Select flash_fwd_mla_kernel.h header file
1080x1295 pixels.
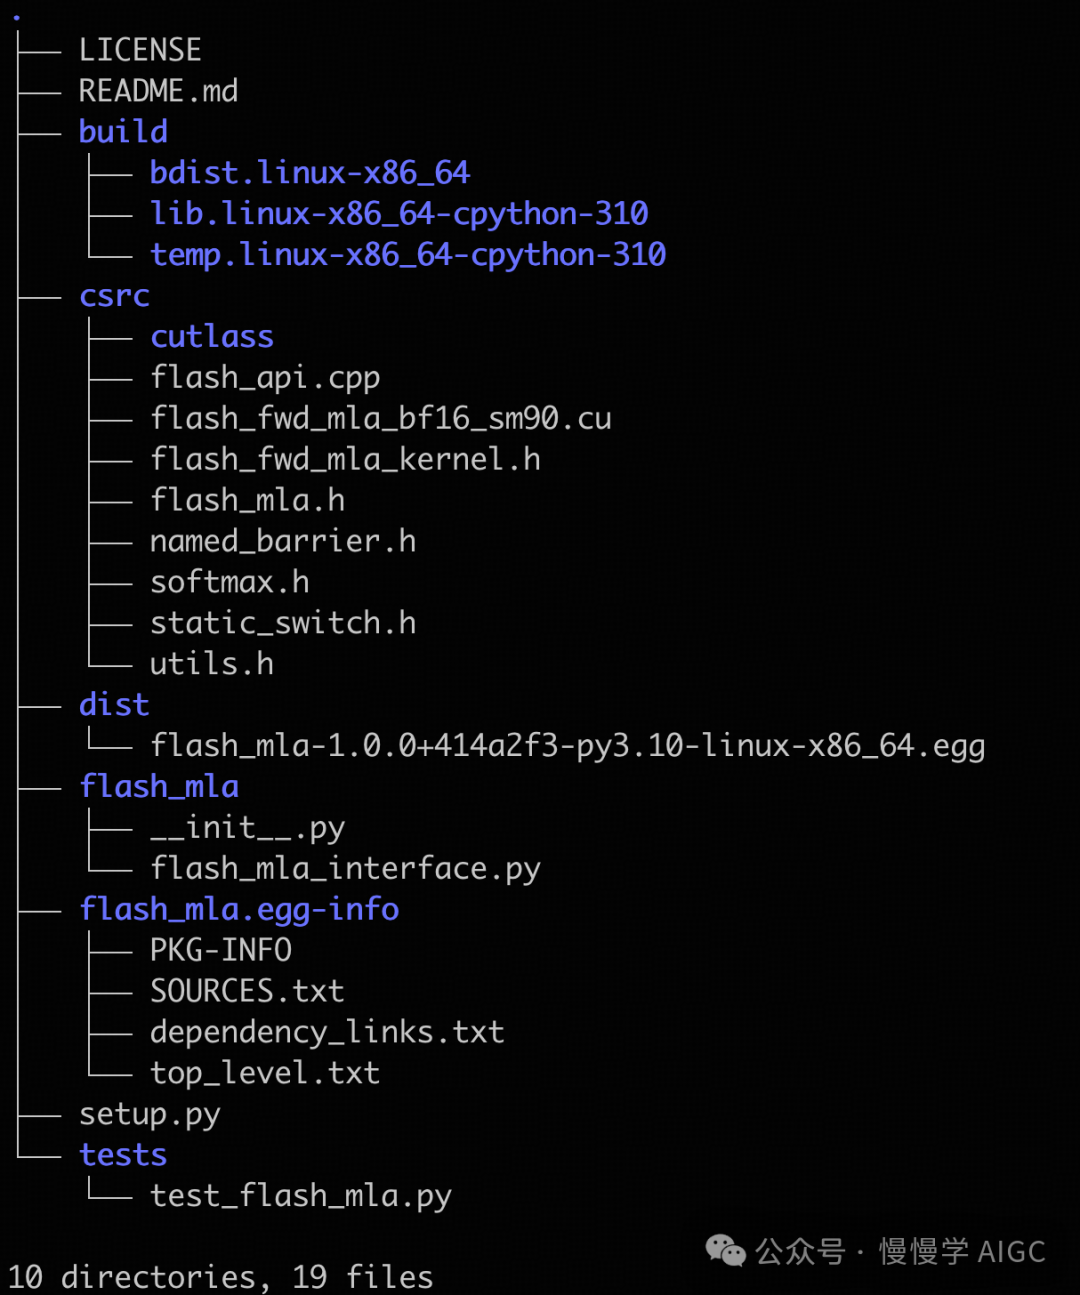click(344, 460)
